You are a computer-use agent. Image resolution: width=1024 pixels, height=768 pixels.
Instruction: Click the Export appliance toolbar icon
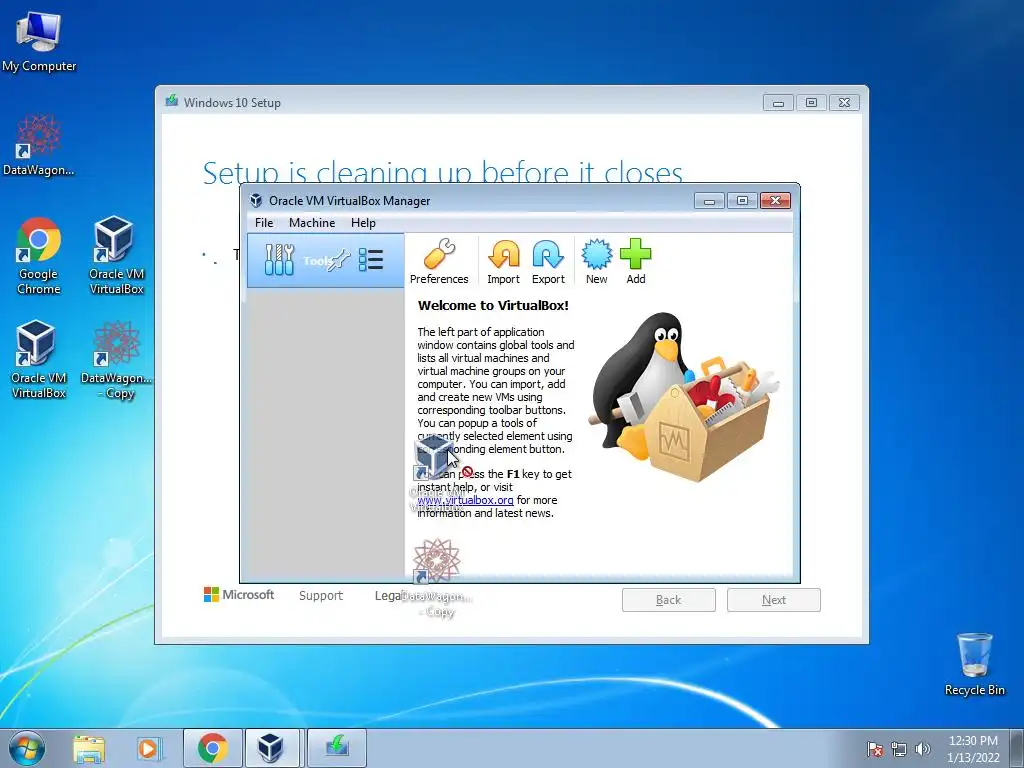(x=548, y=261)
